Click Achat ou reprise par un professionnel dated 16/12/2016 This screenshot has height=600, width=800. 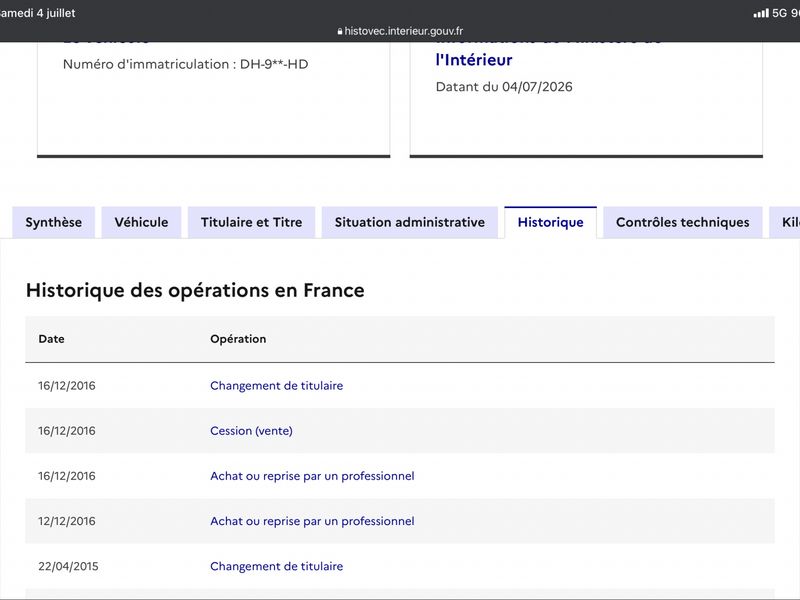pos(312,476)
